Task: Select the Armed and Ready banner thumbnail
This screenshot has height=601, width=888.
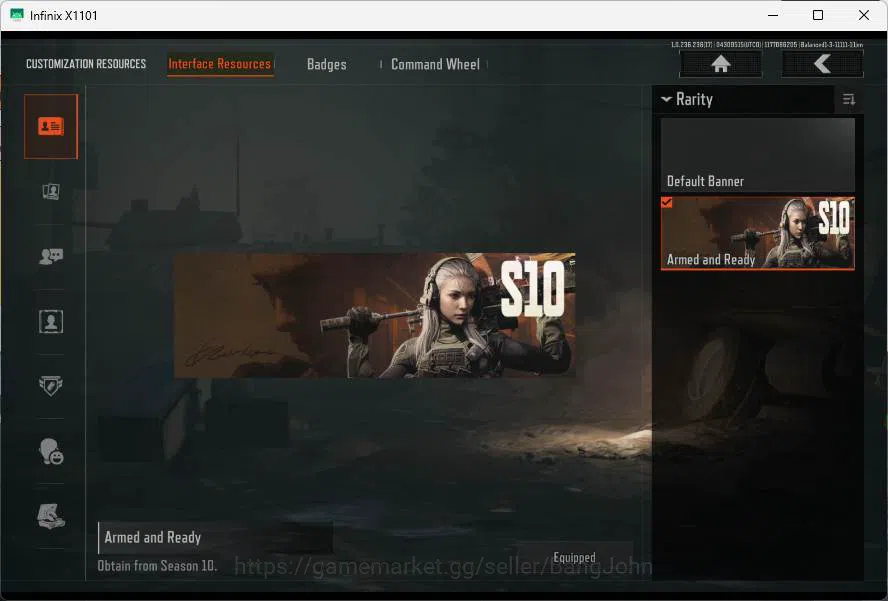Action: (758, 233)
